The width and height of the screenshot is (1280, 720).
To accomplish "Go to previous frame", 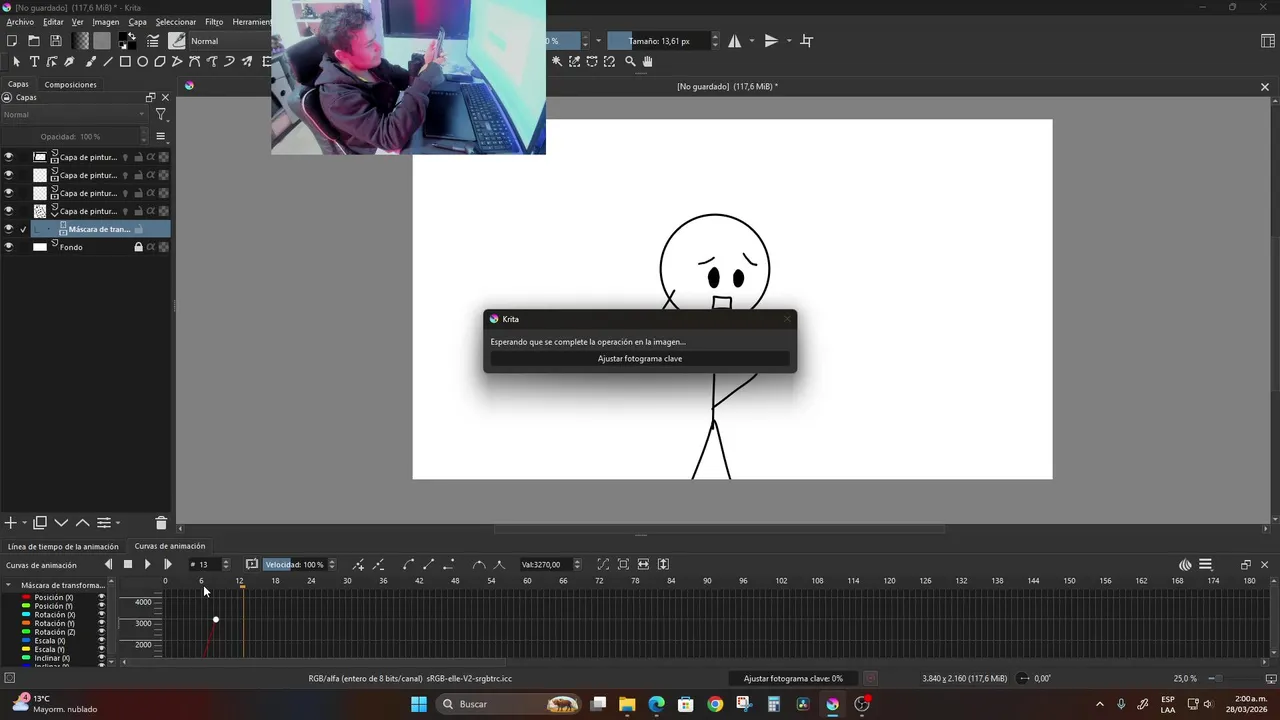I will pyautogui.click(x=108, y=565).
